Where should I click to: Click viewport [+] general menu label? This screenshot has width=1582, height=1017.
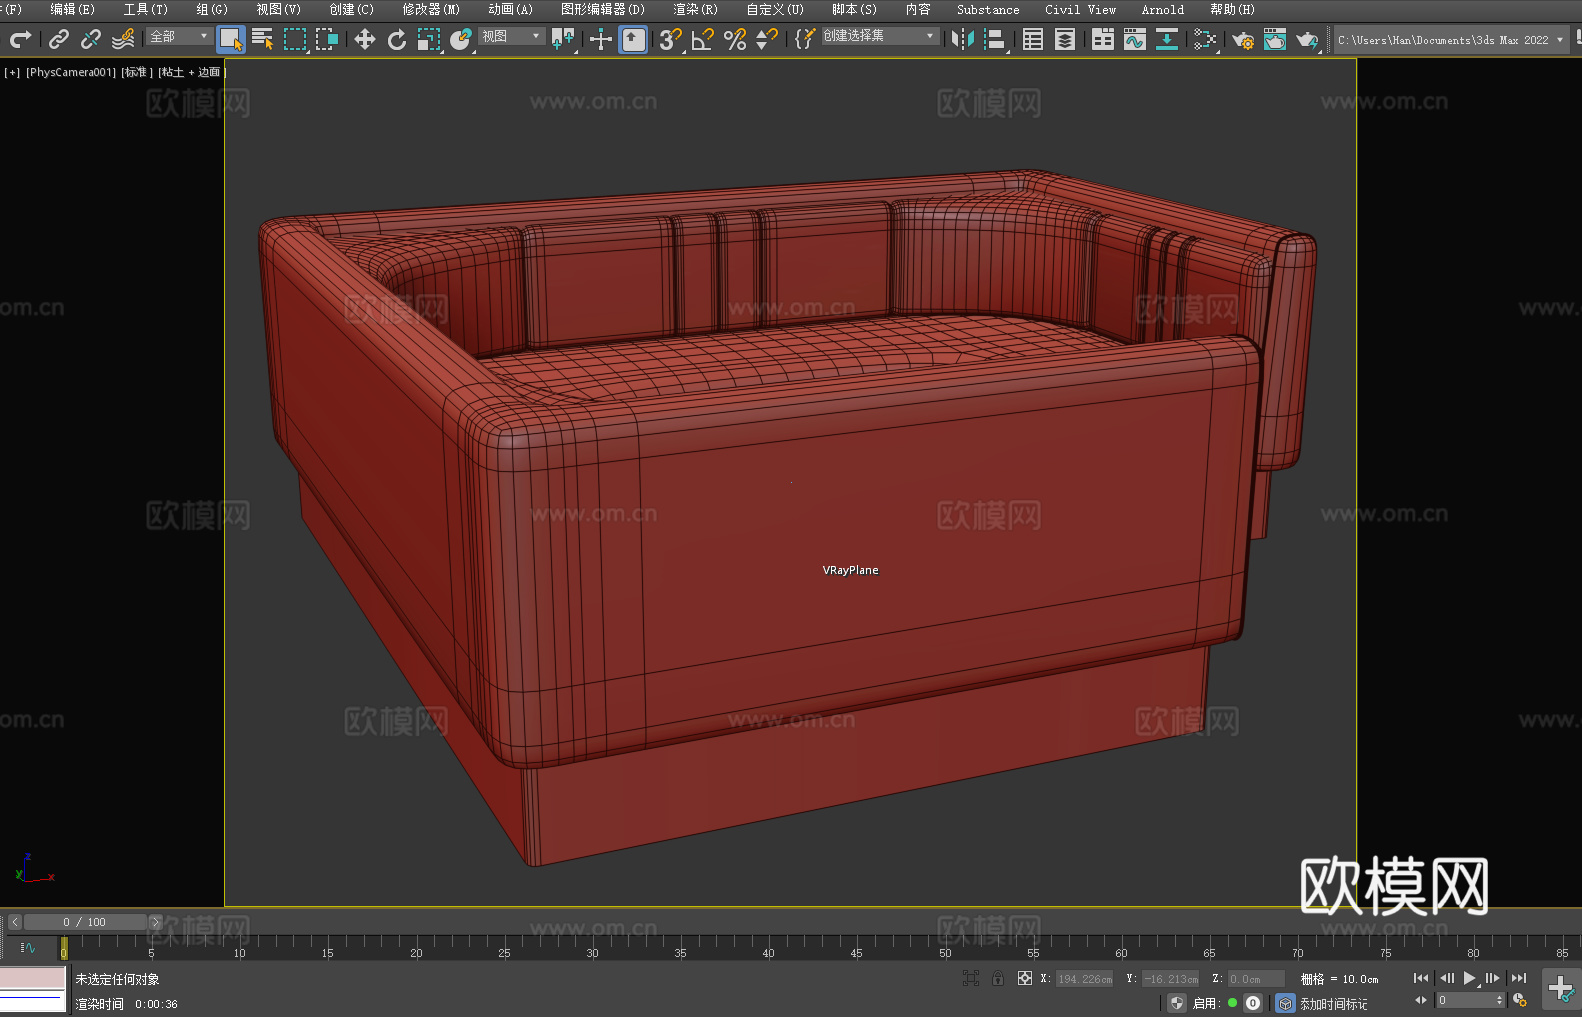[x=12, y=72]
